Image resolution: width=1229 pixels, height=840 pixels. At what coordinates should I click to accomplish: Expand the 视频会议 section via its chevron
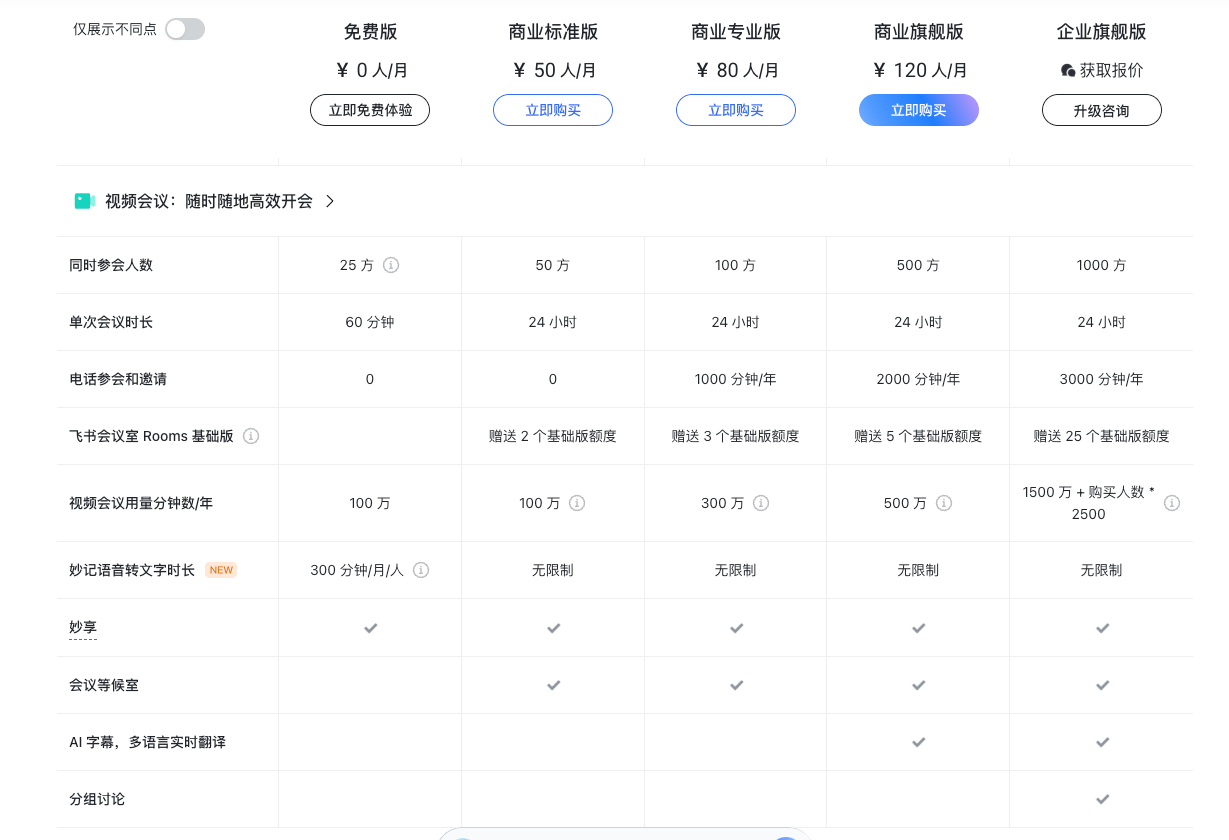(330, 201)
